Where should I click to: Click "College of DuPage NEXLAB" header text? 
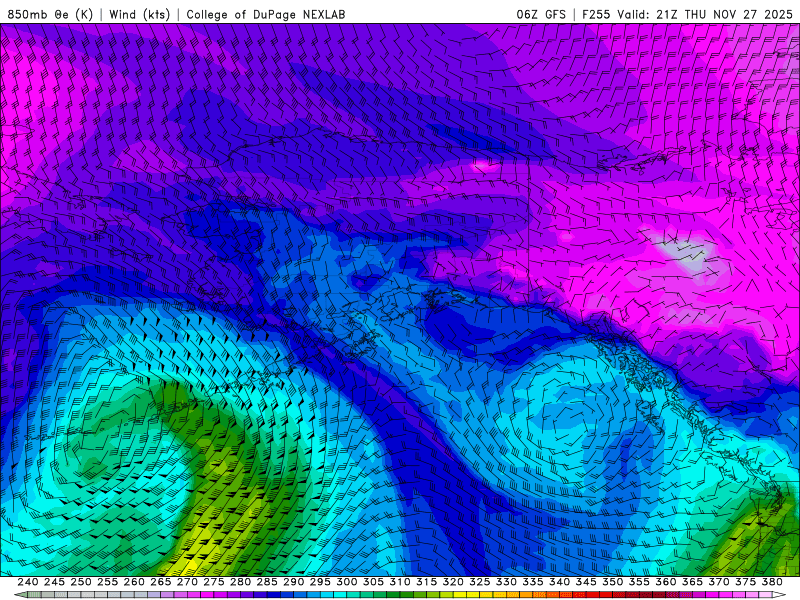pos(266,14)
